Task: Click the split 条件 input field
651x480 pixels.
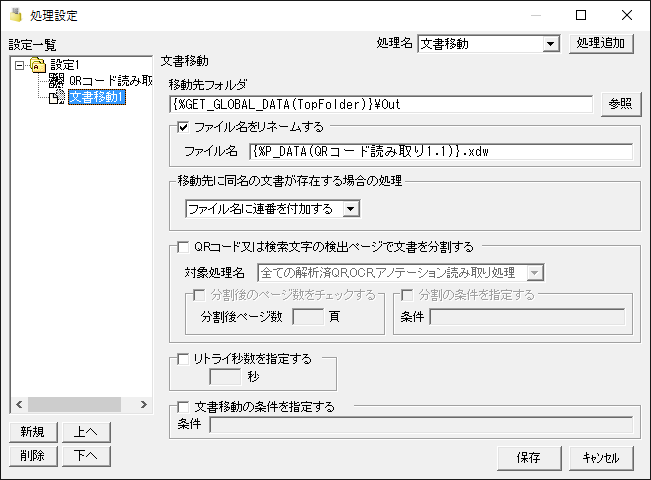Action: (x=527, y=317)
